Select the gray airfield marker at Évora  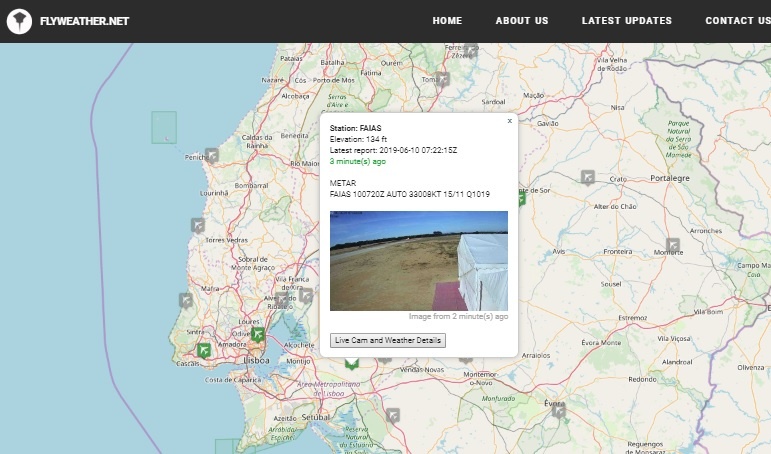click(x=559, y=411)
